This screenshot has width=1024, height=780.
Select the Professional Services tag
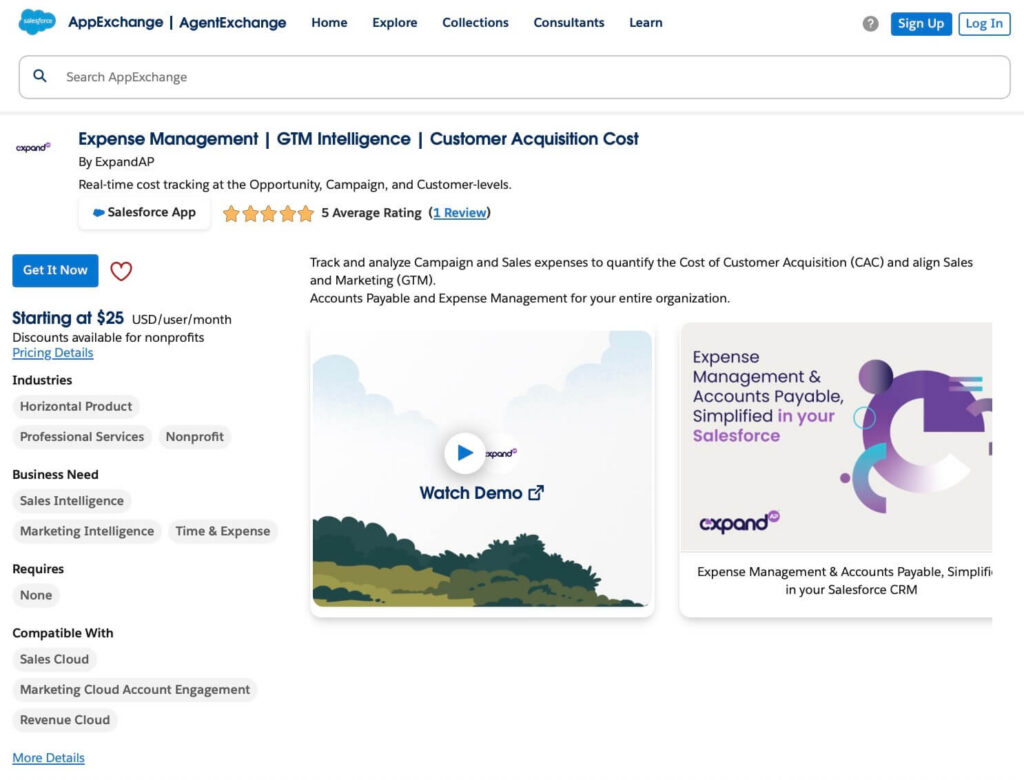[82, 436]
